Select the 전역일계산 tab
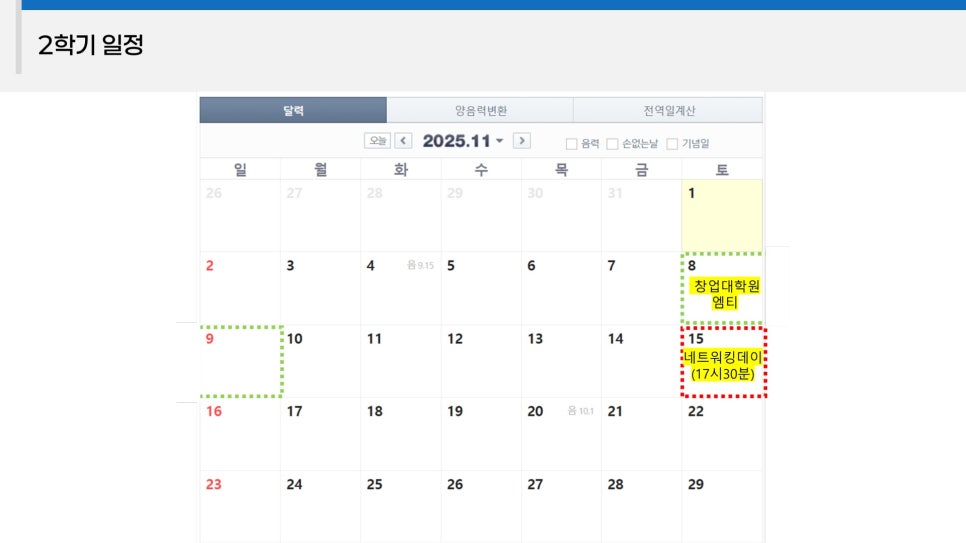 pyautogui.click(x=668, y=110)
